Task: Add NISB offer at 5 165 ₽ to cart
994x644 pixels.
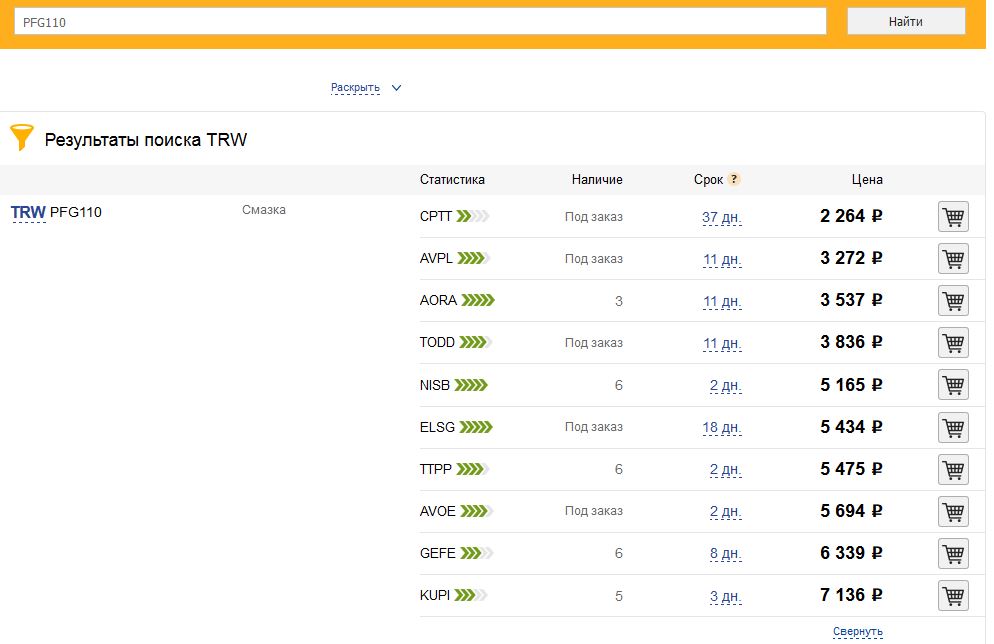Action: (x=953, y=385)
